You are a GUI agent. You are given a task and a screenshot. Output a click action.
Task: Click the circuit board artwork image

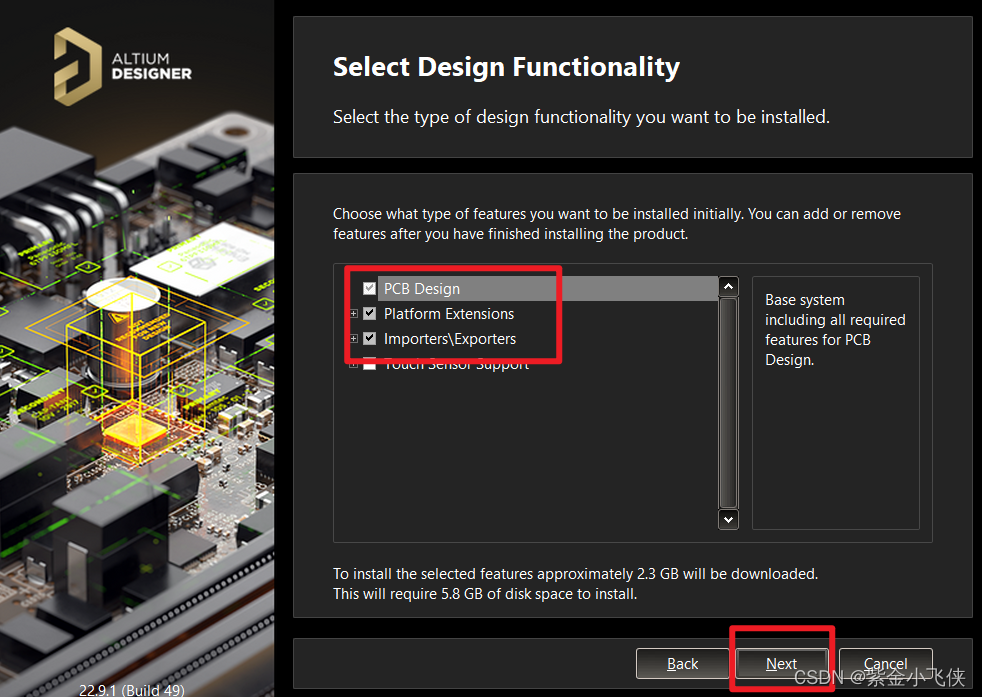tap(136, 400)
